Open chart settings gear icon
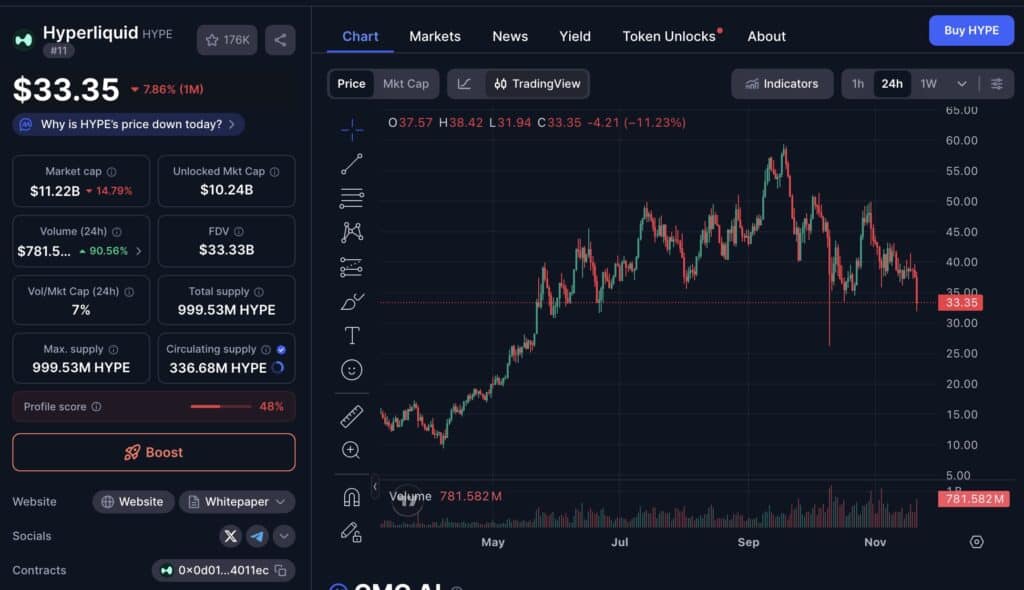This screenshot has width=1024, height=590. [x=976, y=542]
